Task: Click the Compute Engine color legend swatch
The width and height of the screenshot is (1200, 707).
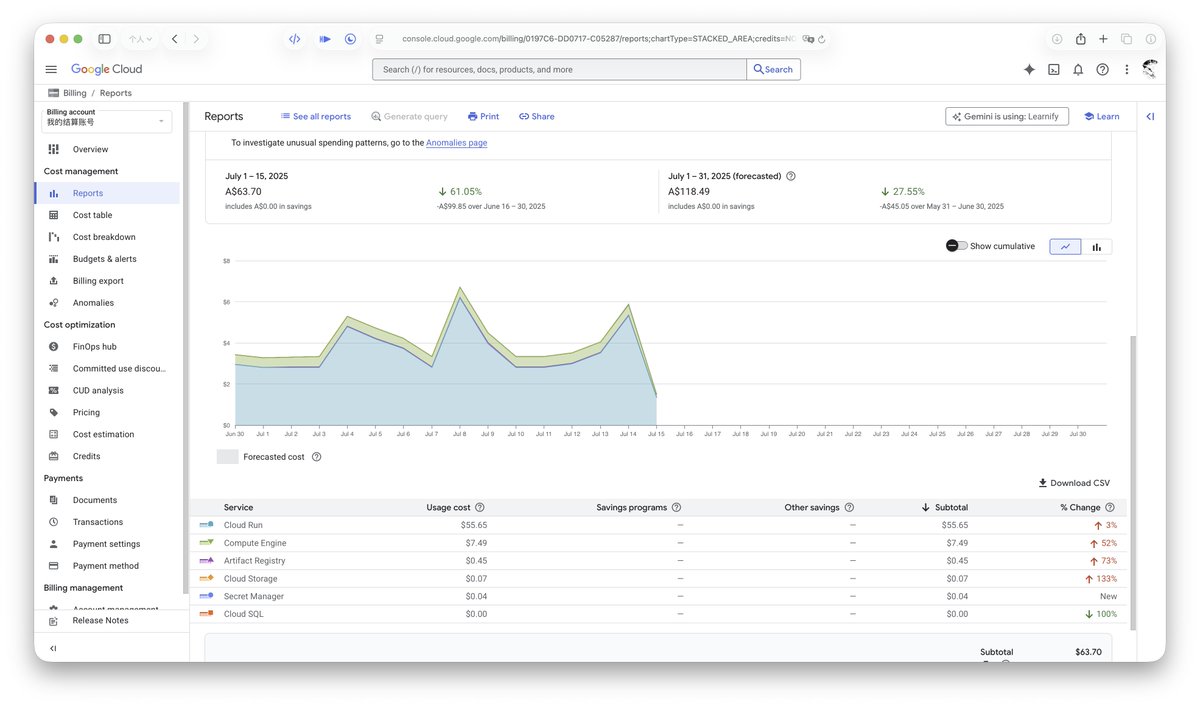Action: click(x=206, y=543)
